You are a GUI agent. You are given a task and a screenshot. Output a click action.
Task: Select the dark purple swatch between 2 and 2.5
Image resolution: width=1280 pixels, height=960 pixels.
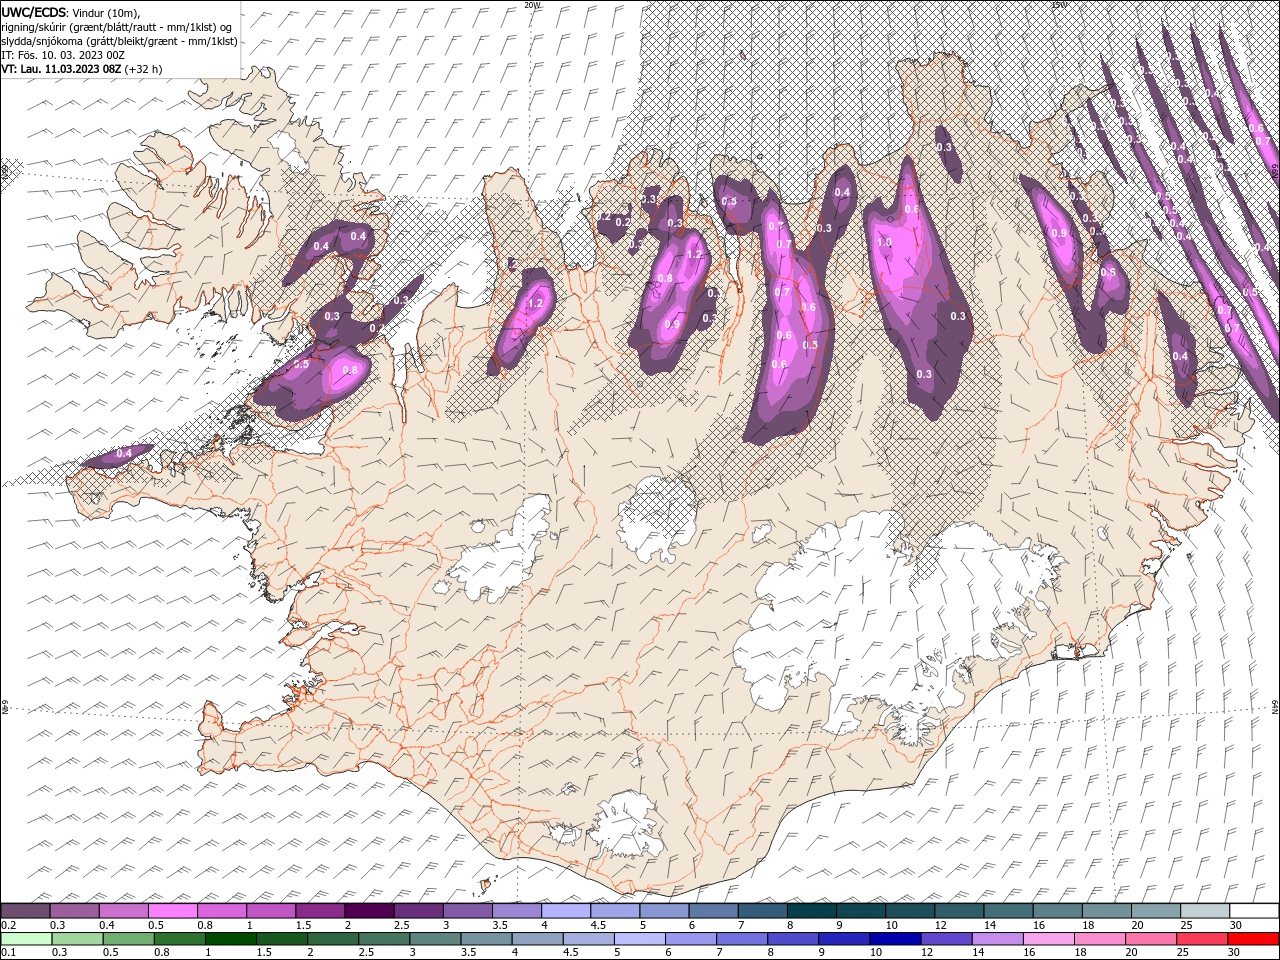click(369, 911)
